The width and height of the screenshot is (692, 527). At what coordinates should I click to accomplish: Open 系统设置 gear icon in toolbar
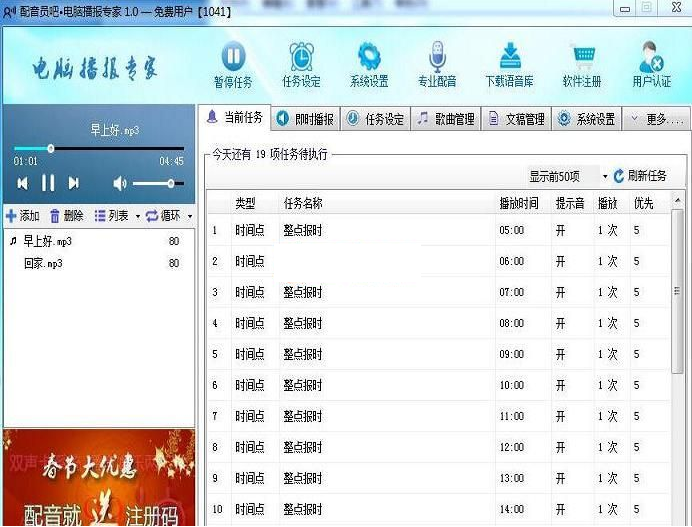pyautogui.click(x=369, y=57)
